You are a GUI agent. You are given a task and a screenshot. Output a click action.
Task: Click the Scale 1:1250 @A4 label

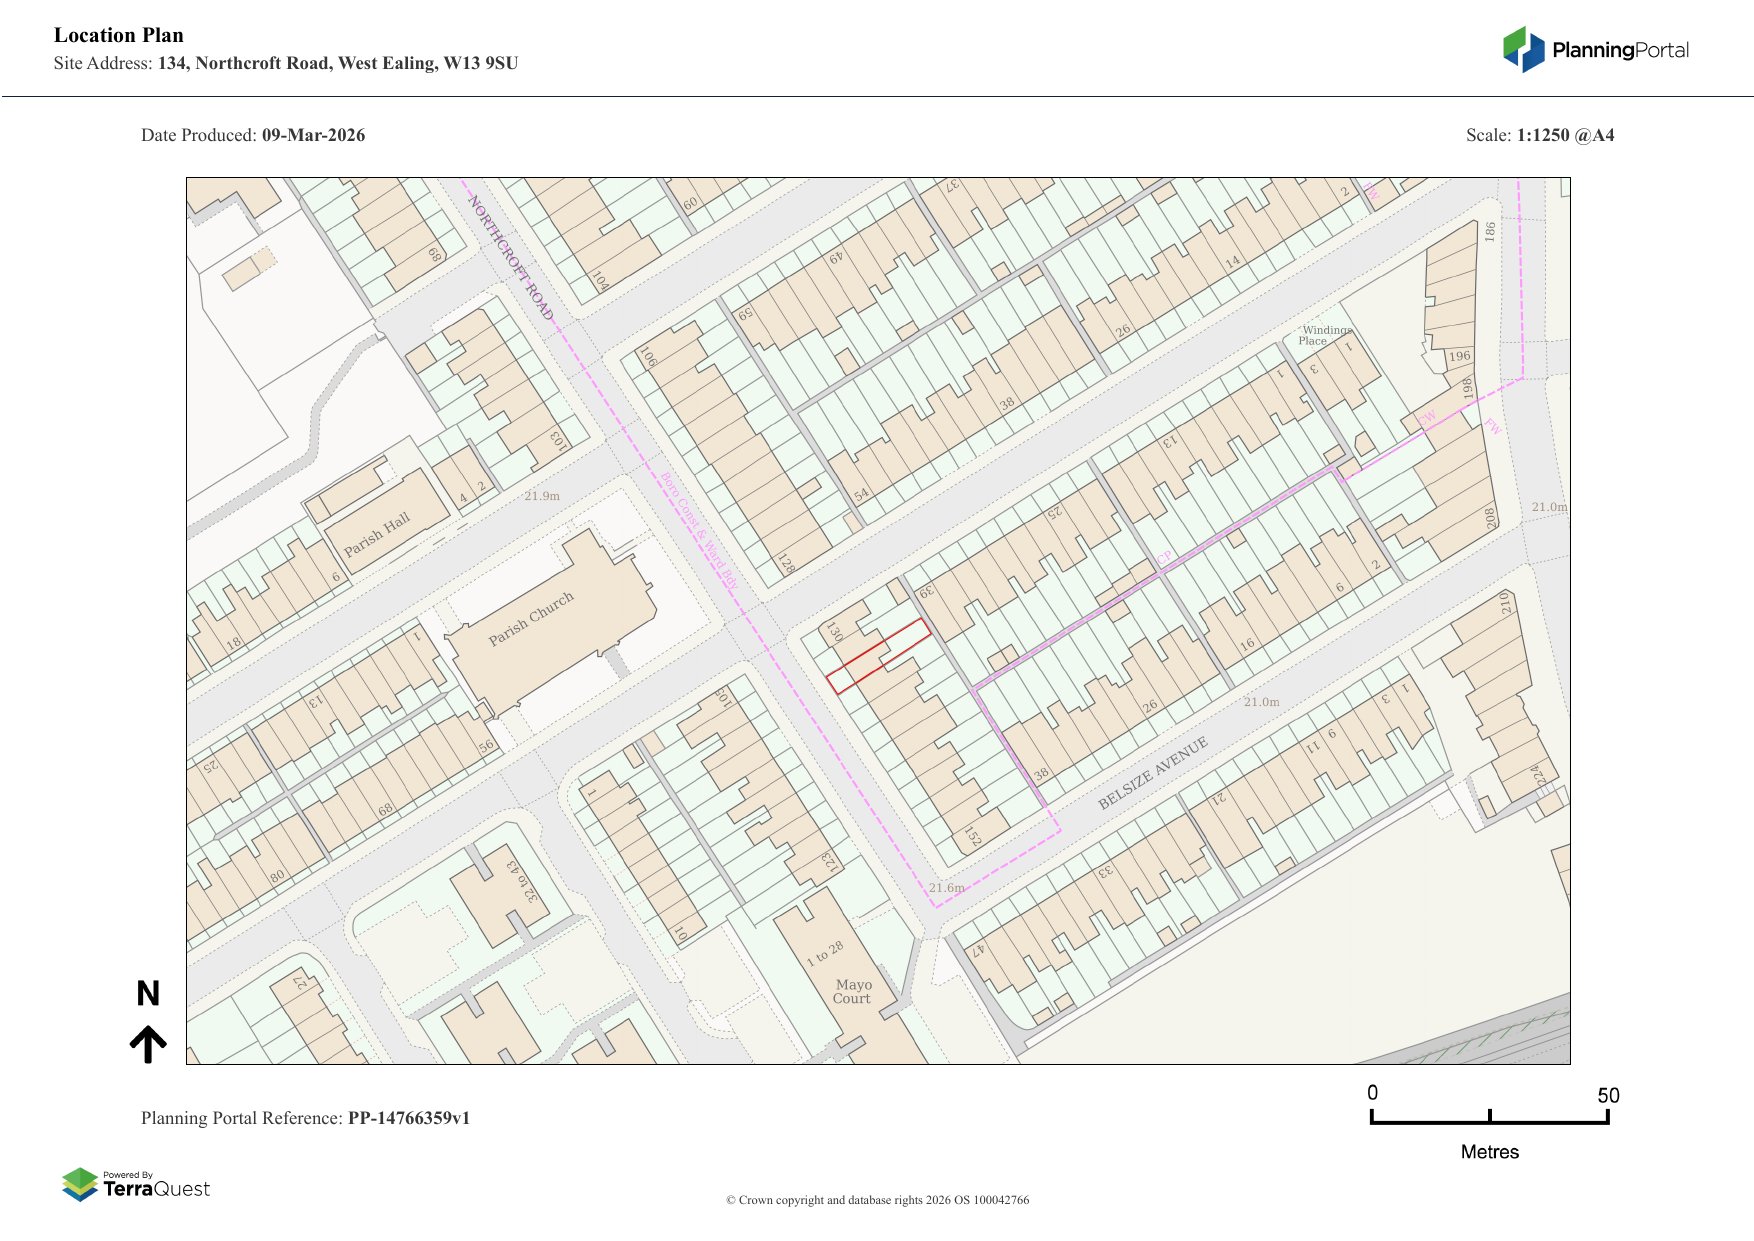(x=1539, y=135)
